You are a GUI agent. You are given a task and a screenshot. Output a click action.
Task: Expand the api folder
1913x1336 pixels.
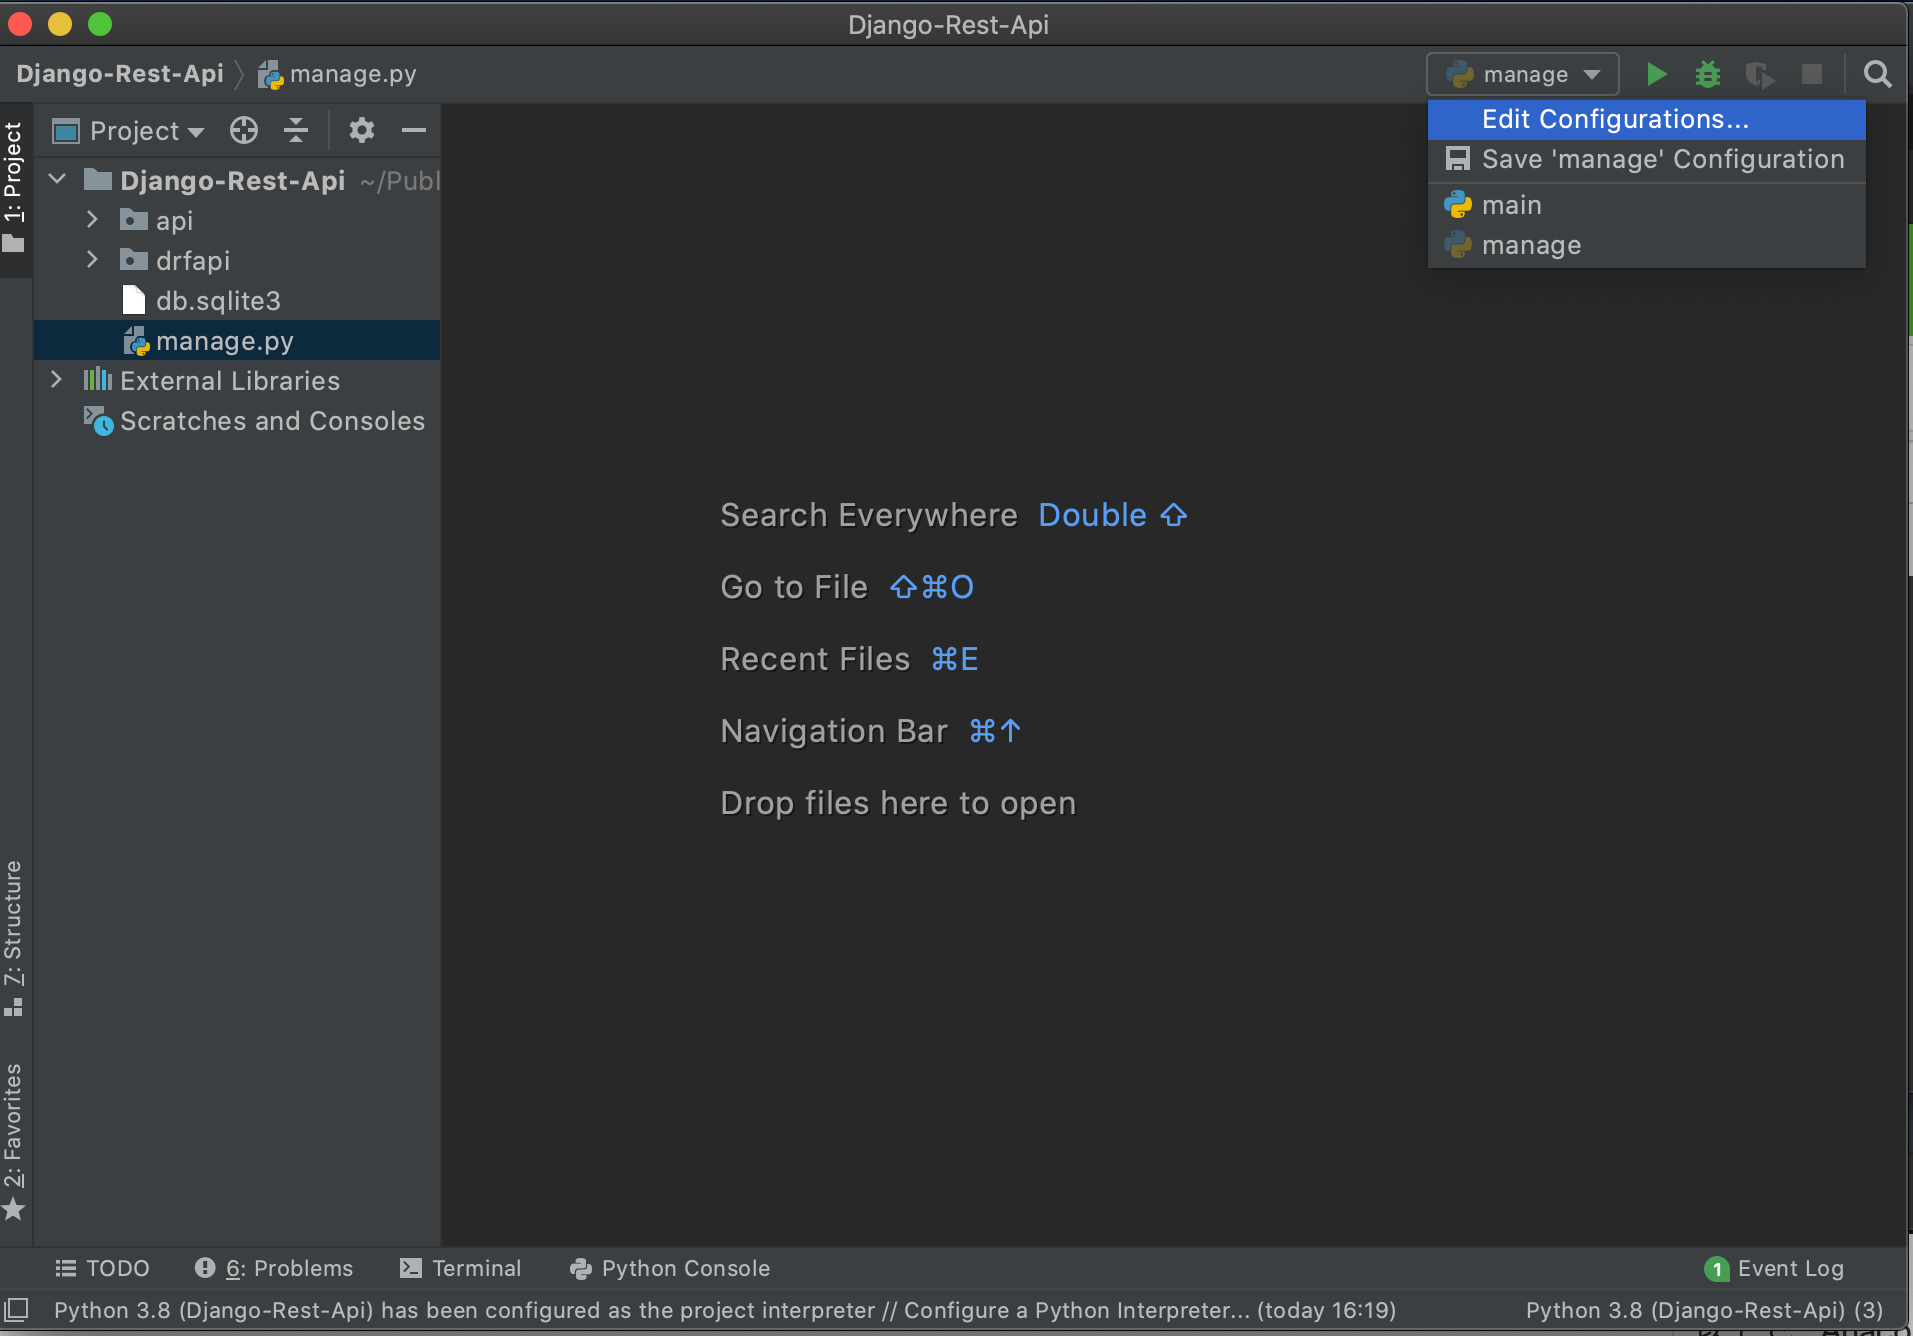[91, 220]
